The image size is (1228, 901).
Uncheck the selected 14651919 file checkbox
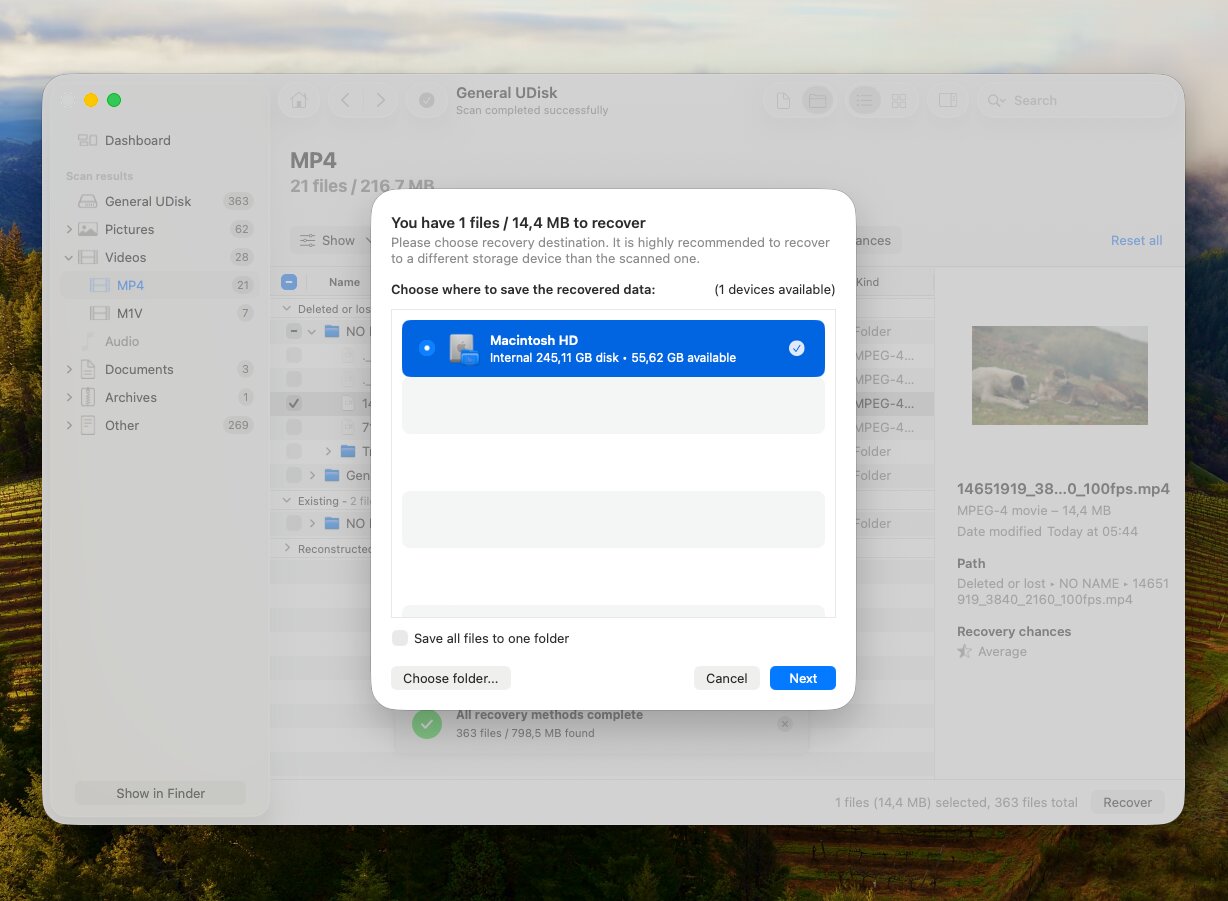[294, 403]
